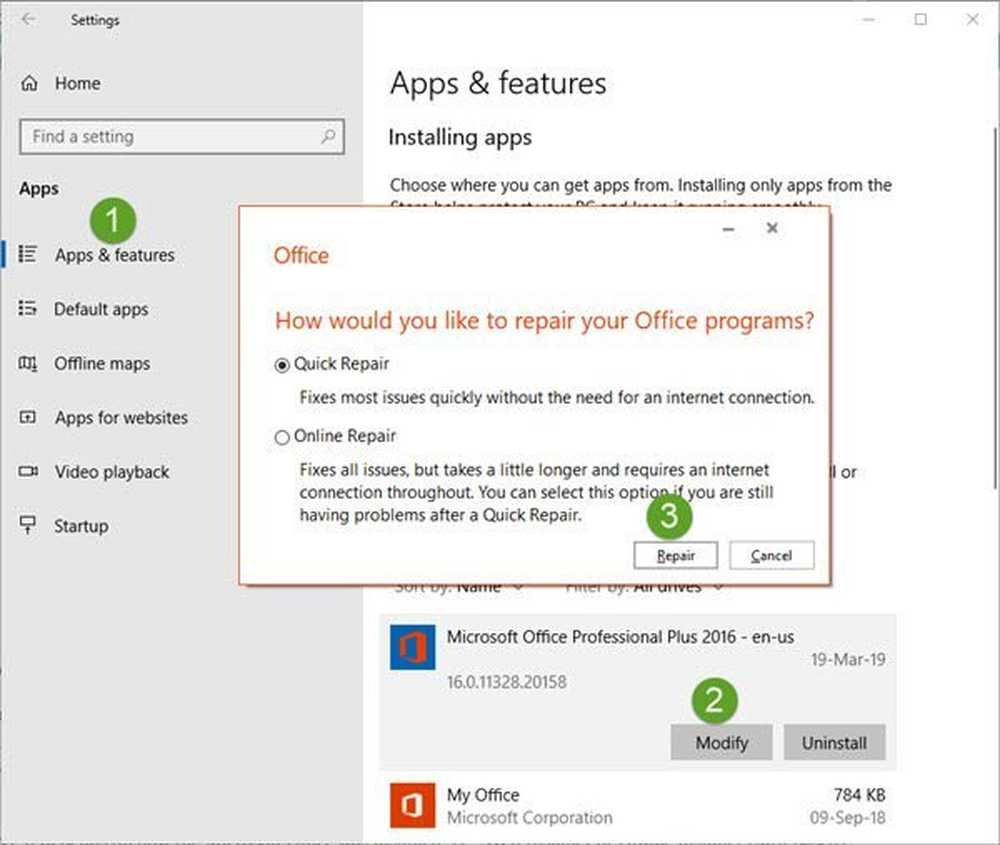This screenshot has width=1000, height=845.
Task: Uninstall Microsoft Office Professional Plus 2016
Action: pyautogui.click(x=834, y=742)
